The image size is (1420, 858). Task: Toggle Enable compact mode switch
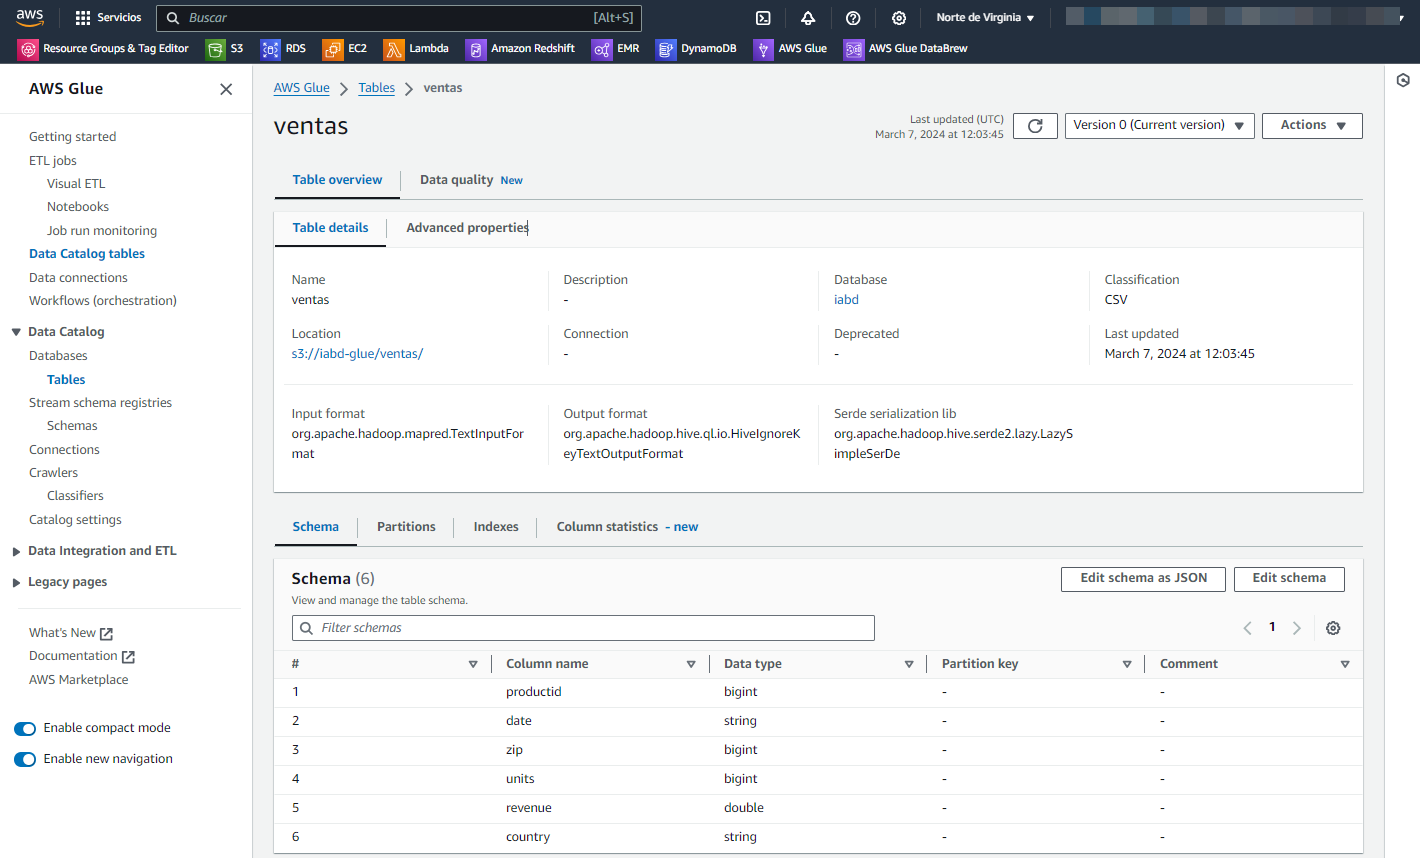click(x=25, y=728)
